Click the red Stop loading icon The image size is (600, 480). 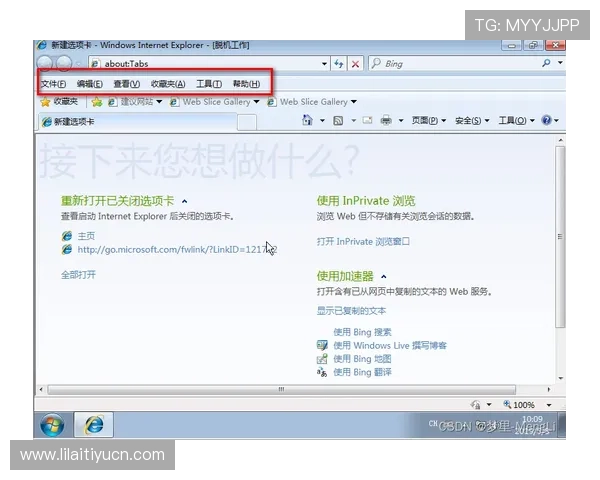click(355, 64)
